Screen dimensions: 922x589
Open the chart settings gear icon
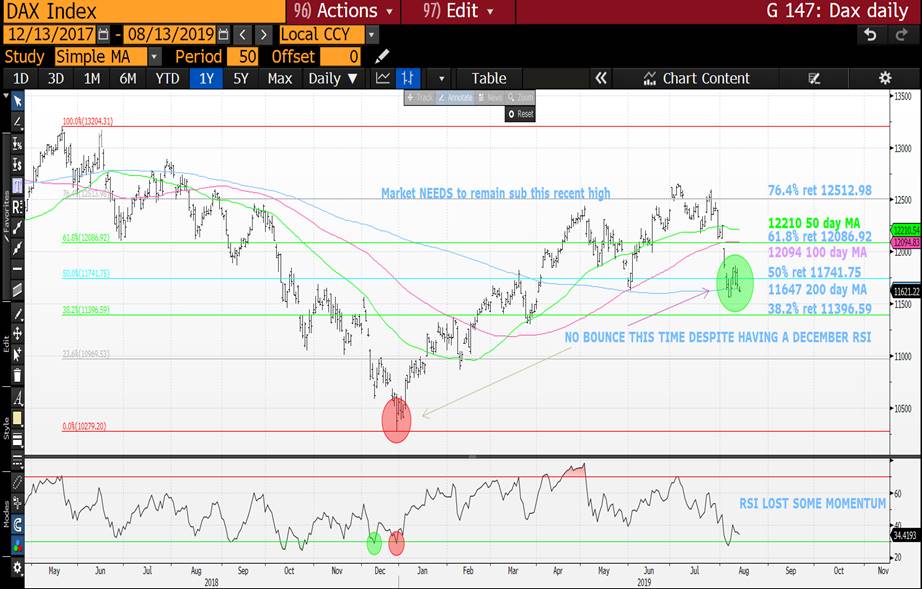click(885, 78)
